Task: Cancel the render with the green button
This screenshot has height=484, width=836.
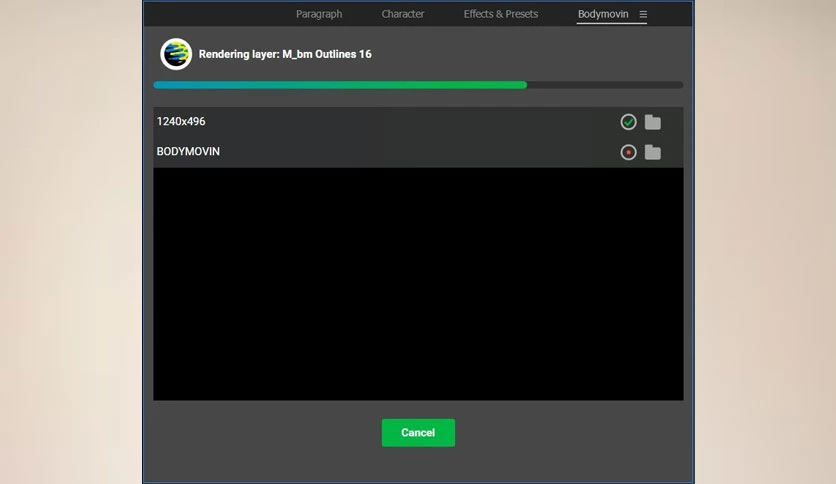Action: click(418, 433)
